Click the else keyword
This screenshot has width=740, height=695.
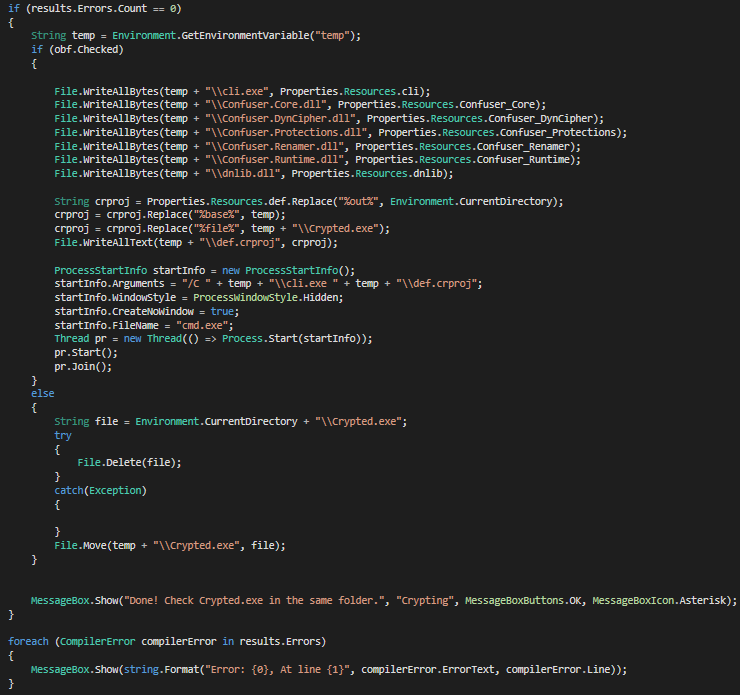[x=43, y=394]
